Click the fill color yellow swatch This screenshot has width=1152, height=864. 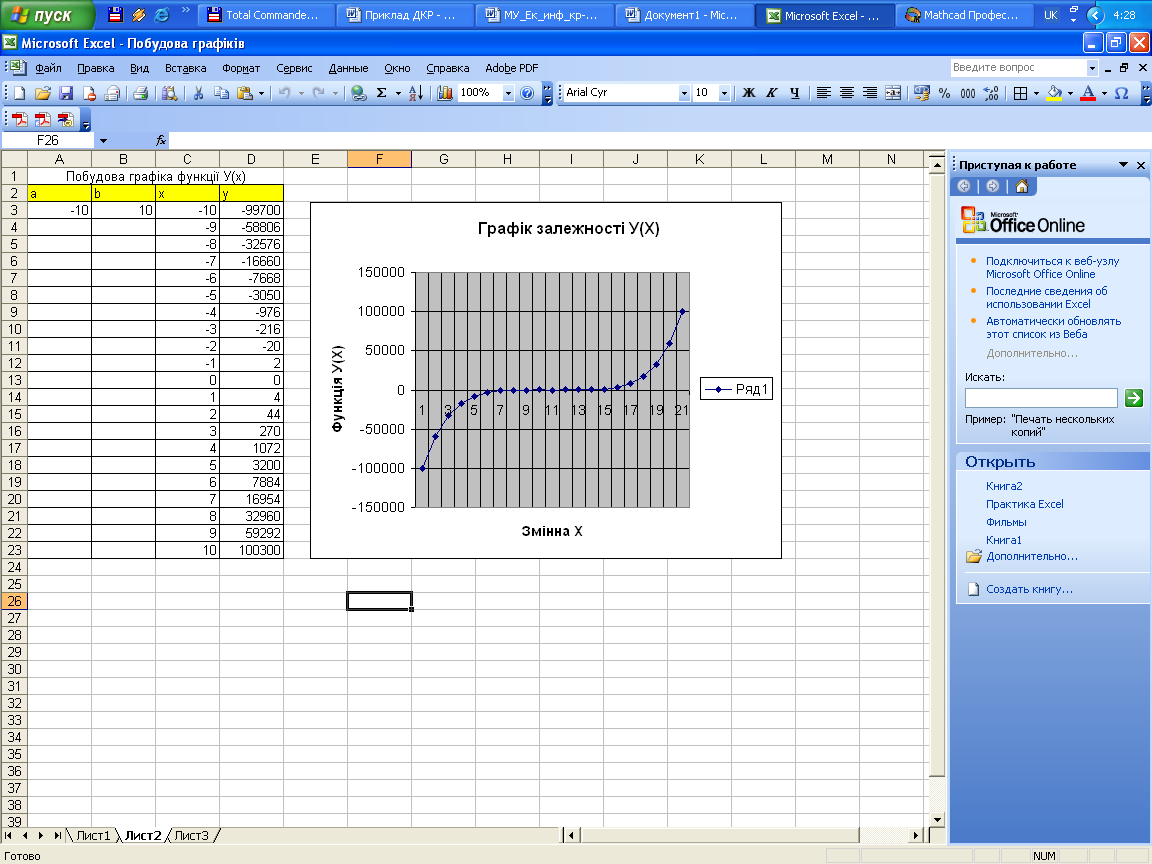click(1054, 93)
